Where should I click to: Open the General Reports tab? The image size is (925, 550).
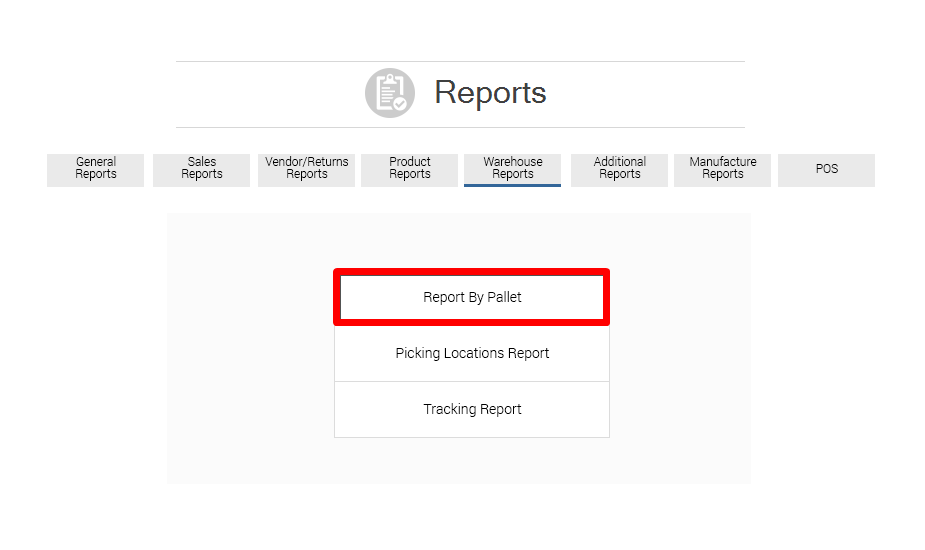(96, 168)
